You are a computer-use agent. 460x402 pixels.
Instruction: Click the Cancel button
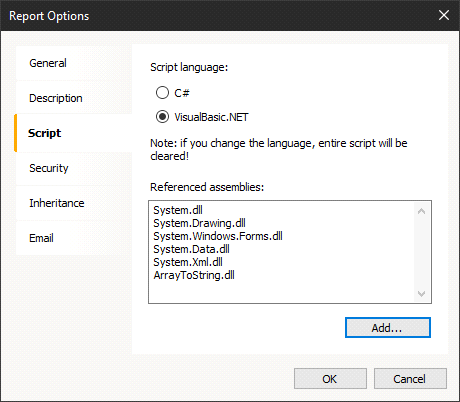(x=410, y=379)
